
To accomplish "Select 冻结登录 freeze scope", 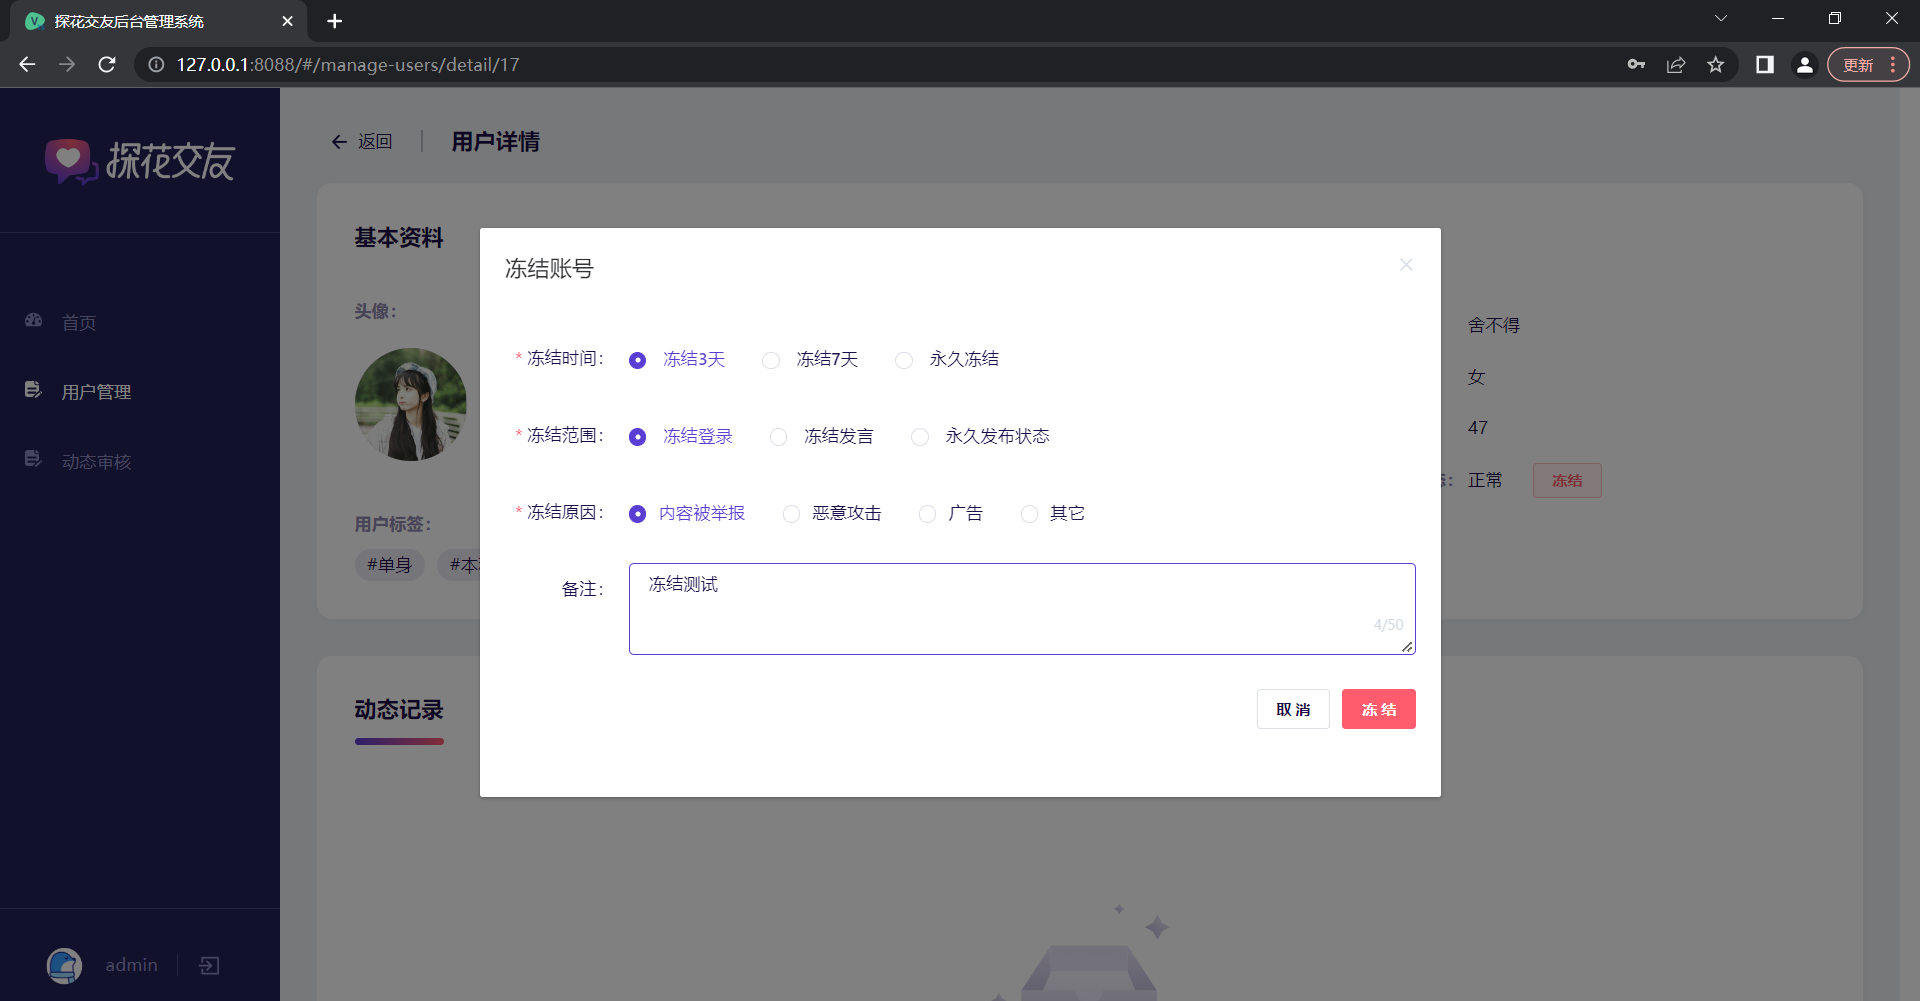I will pos(681,437).
